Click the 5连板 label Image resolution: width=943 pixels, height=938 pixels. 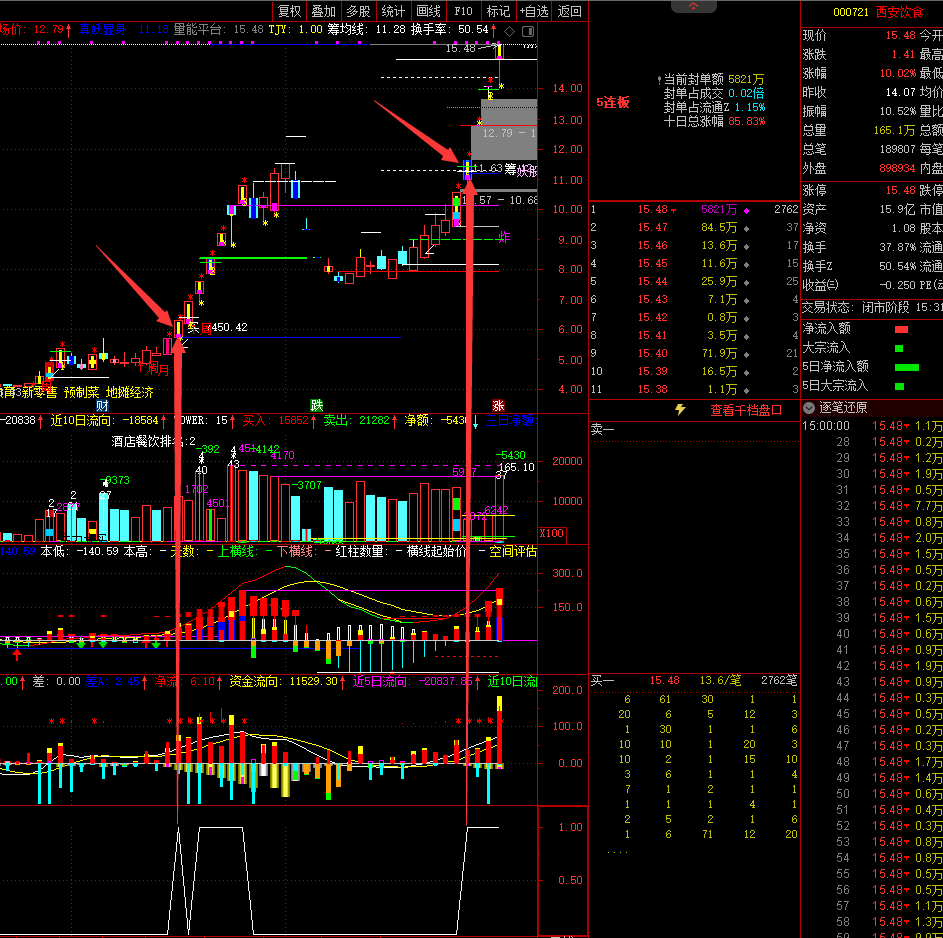613,102
